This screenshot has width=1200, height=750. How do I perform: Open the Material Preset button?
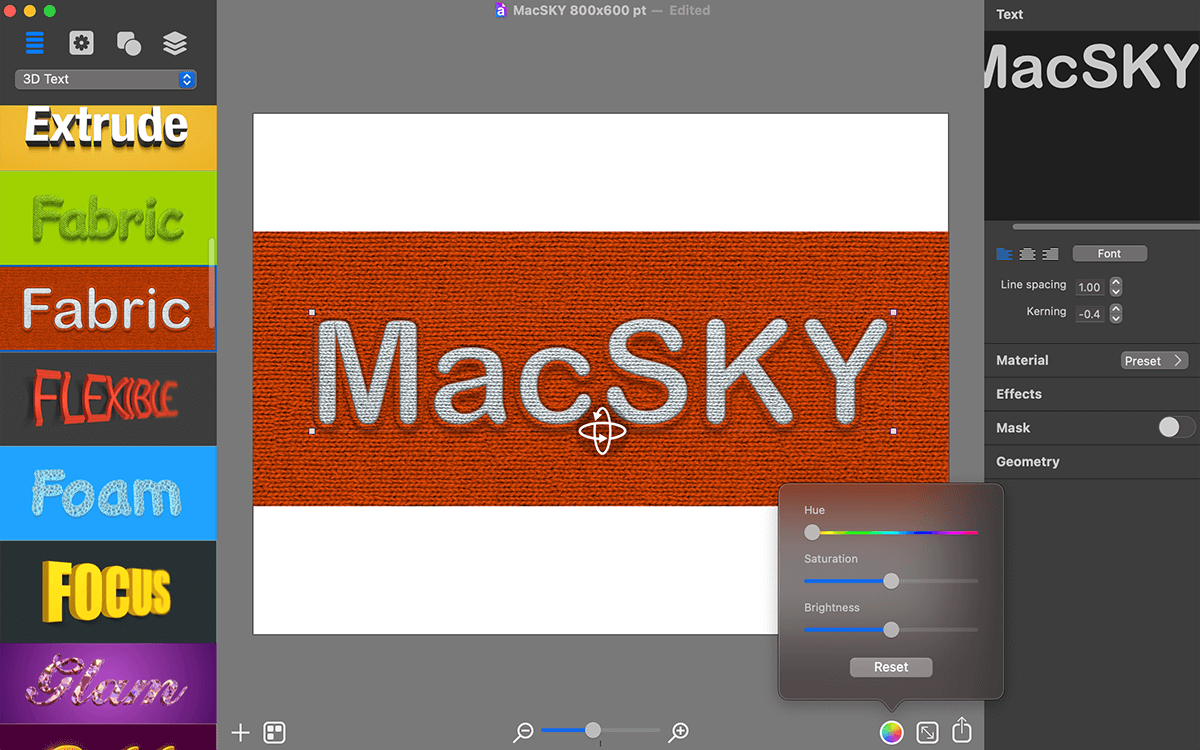point(1154,361)
